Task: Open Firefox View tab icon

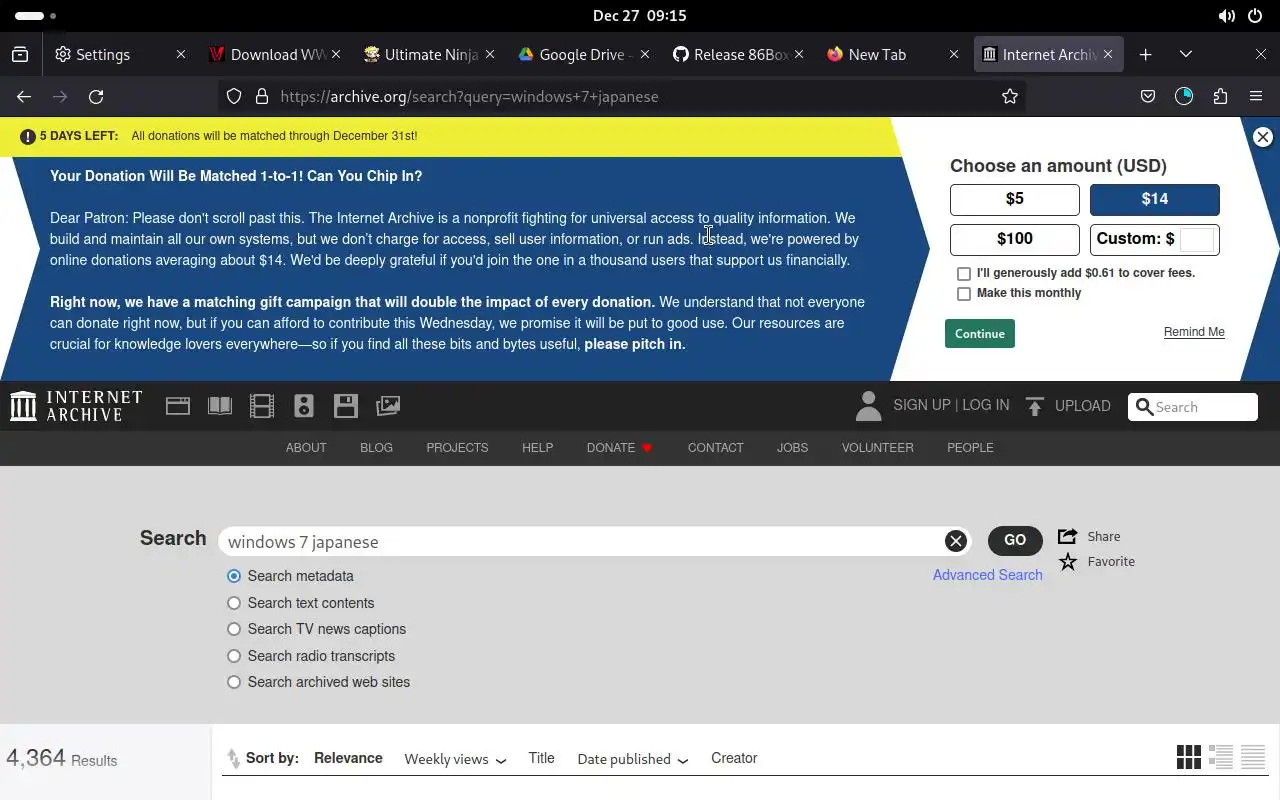Action: 20,54
